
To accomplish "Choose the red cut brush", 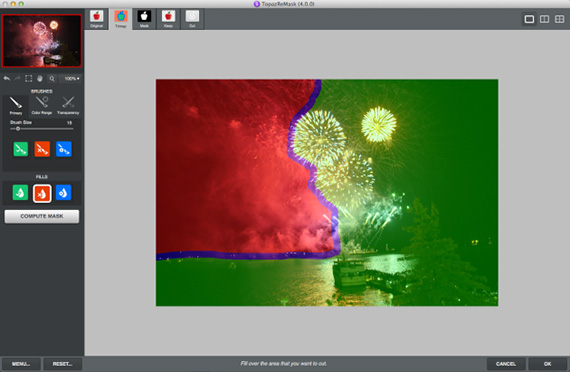I will [42, 149].
